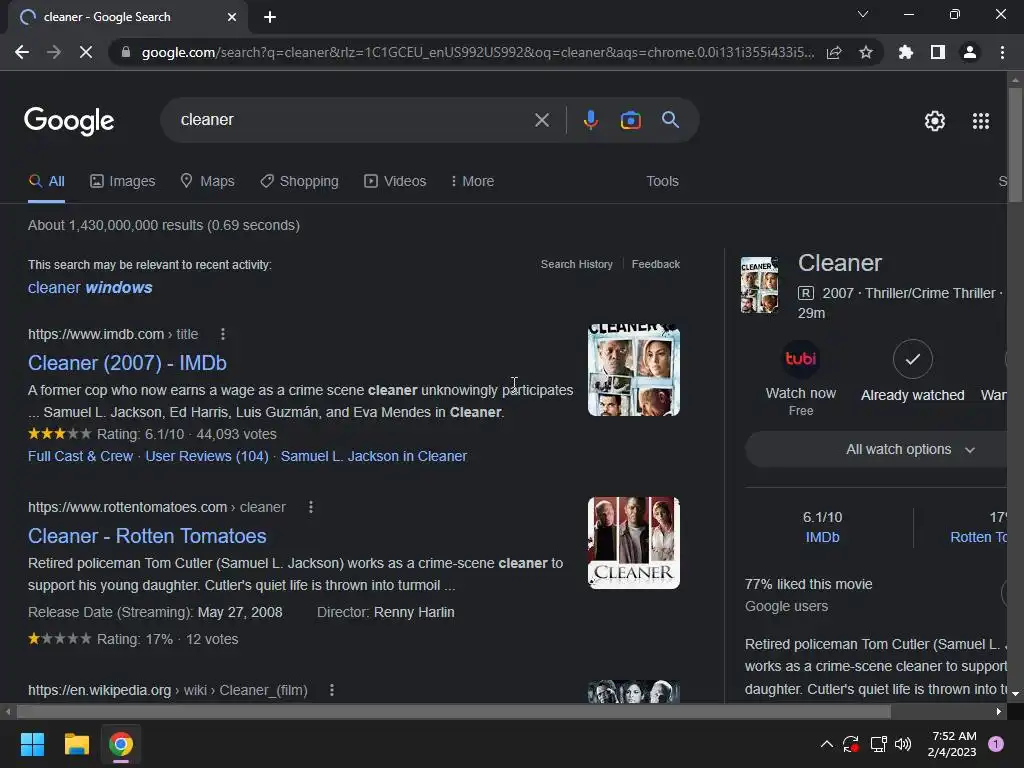Open the Rotten Tomatoes poster thumbnail
Image resolution: width=1024 pixels, height=768 pixels.
pos(633,543)
